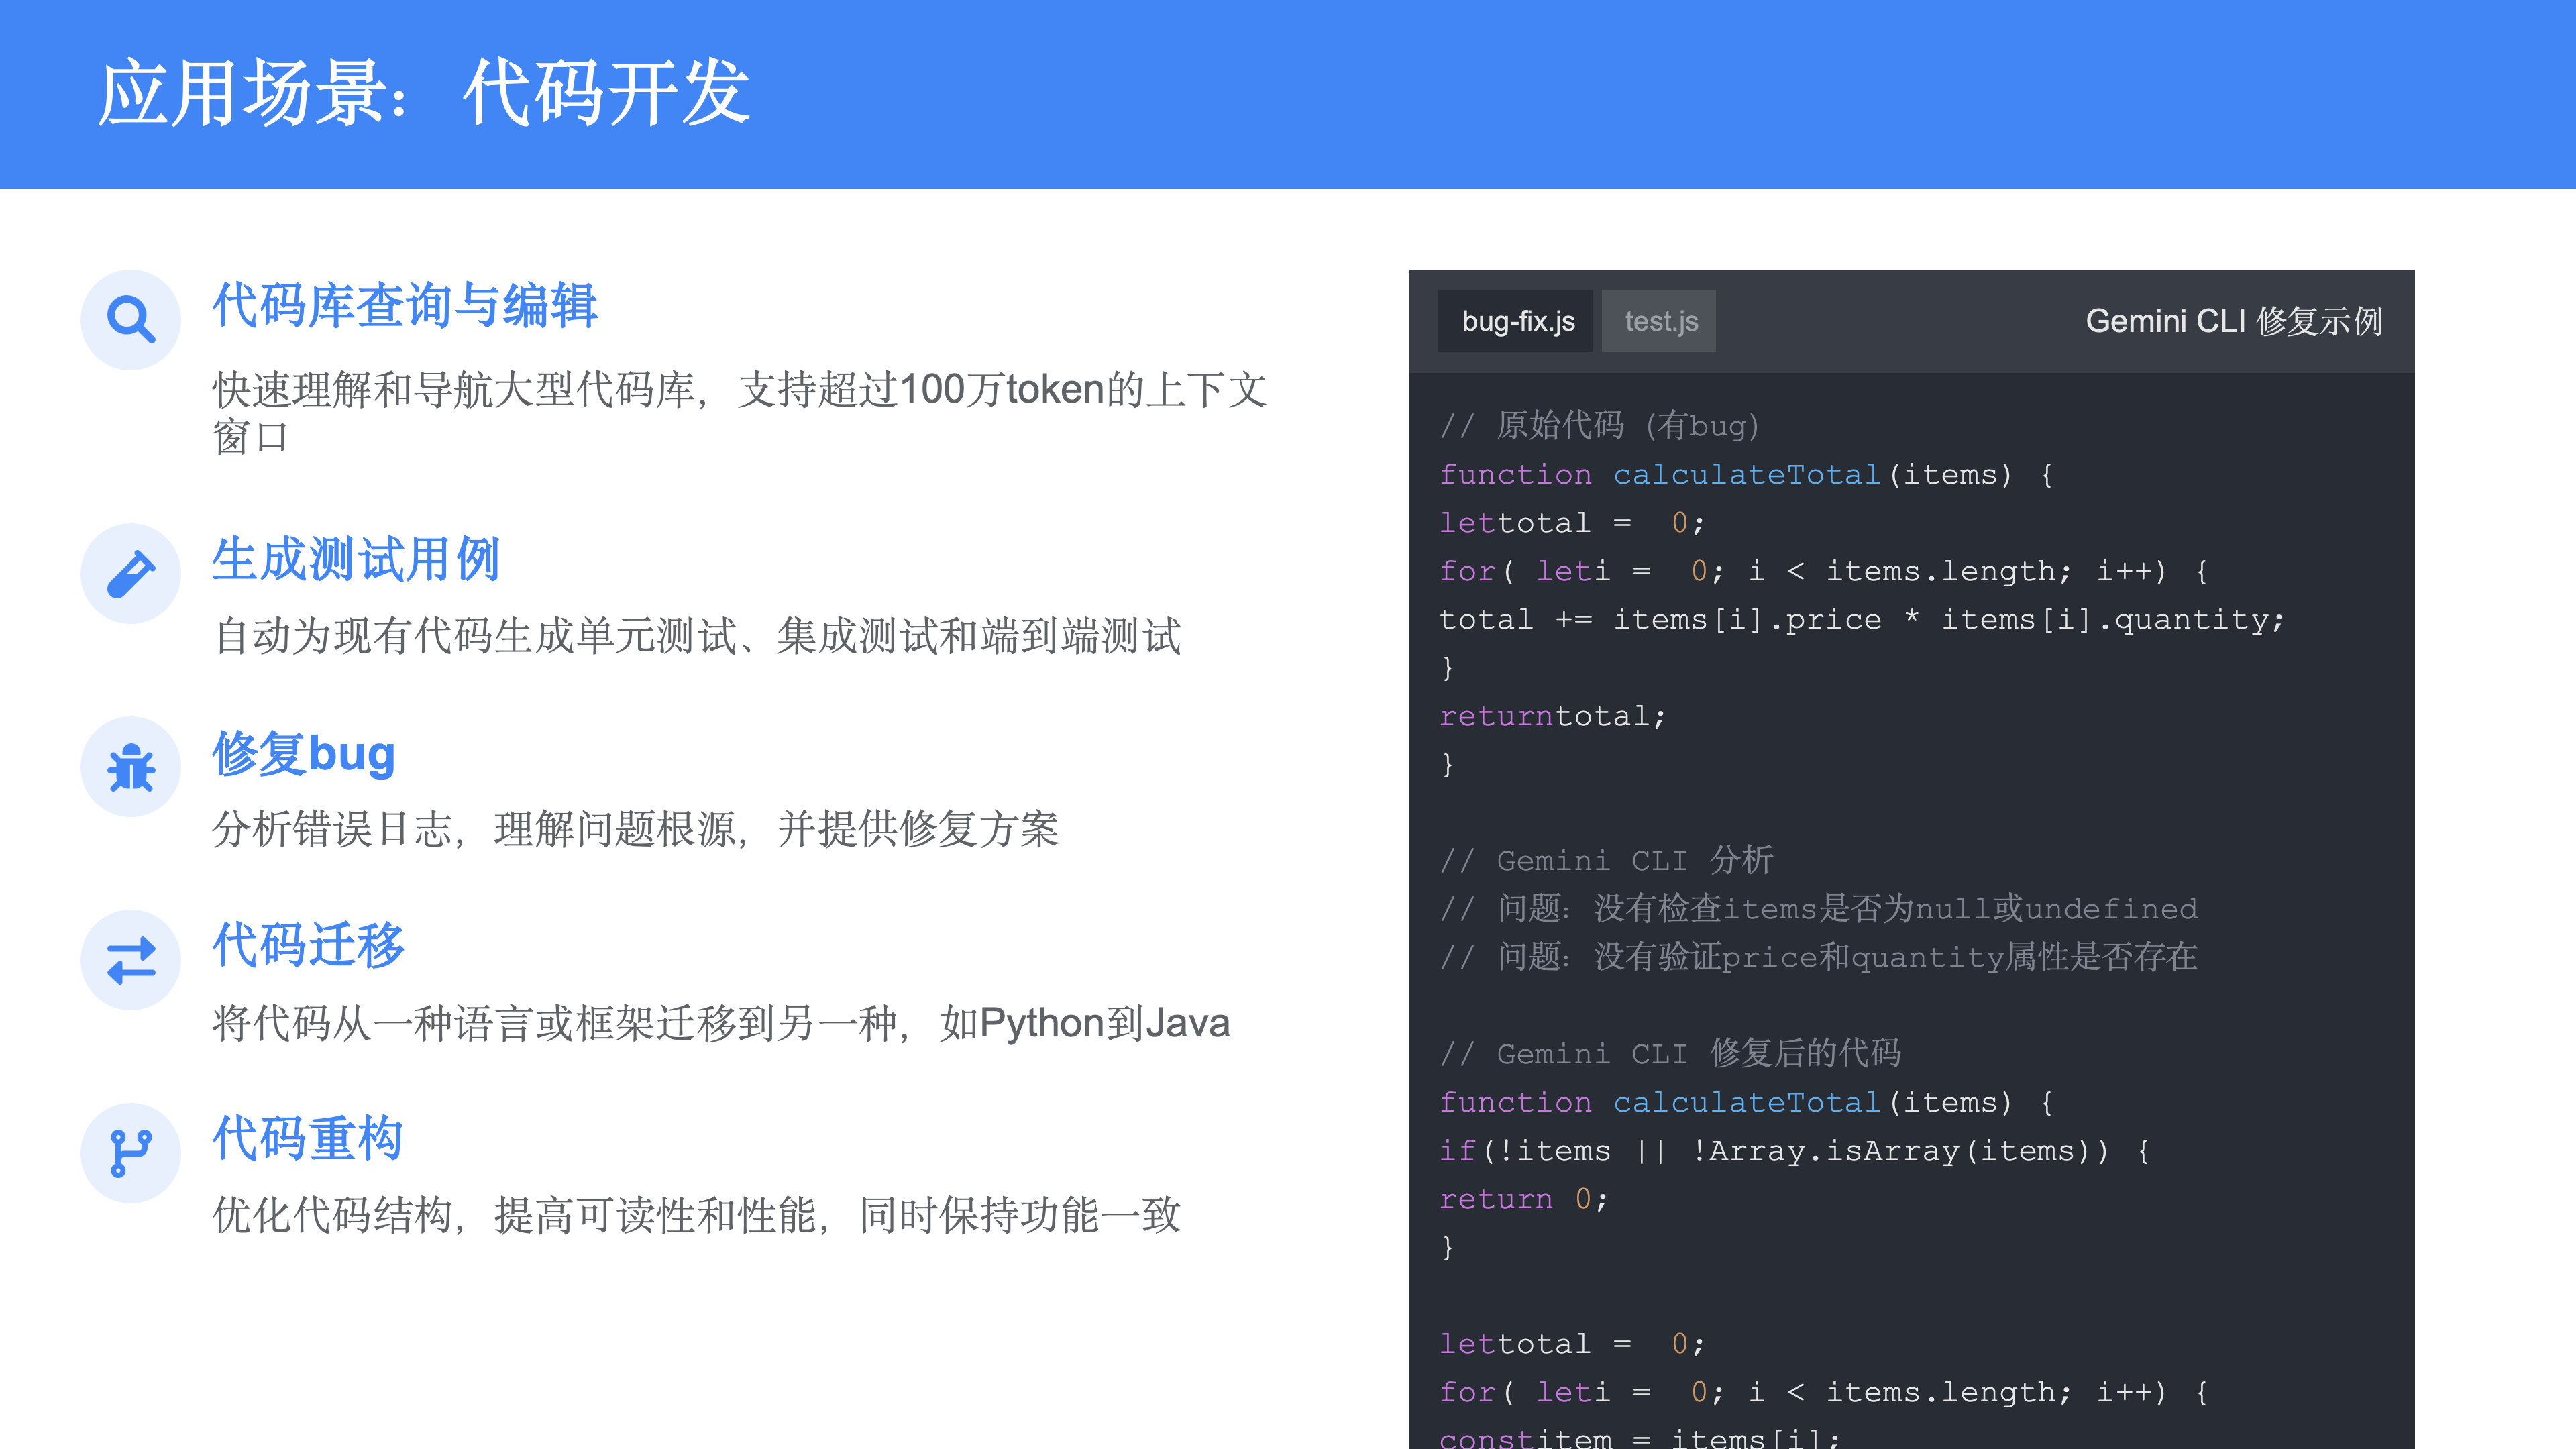The width and height of the screenshot is (2576, 1449).
Task: Click the if(!items || !Array.isArray(items)) line
Action: tap(1795, 1151)
